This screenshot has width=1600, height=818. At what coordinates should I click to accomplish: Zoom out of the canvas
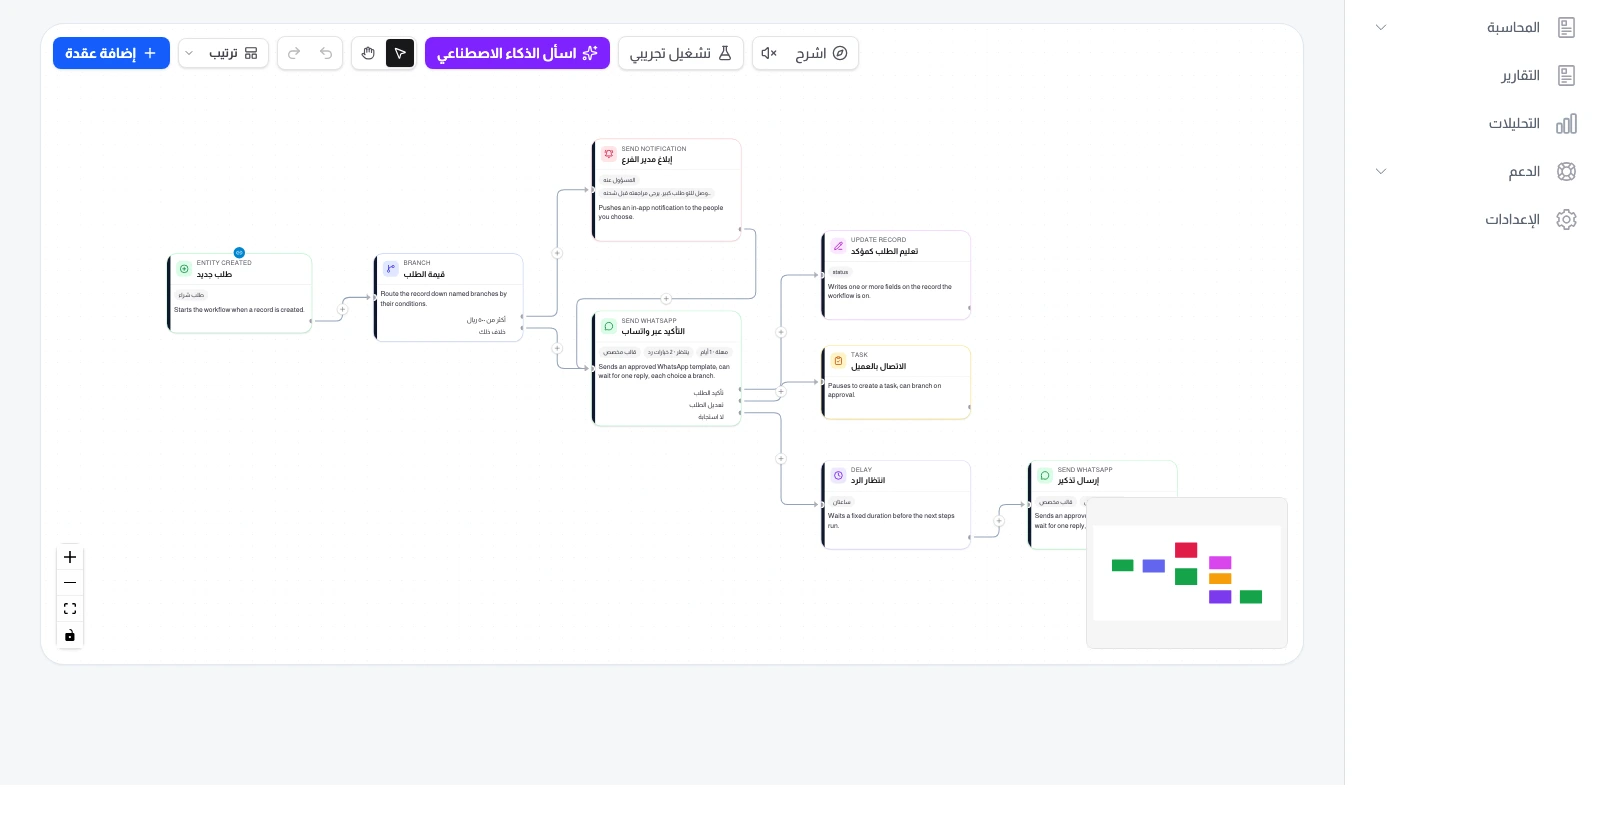tap(70, 583)
